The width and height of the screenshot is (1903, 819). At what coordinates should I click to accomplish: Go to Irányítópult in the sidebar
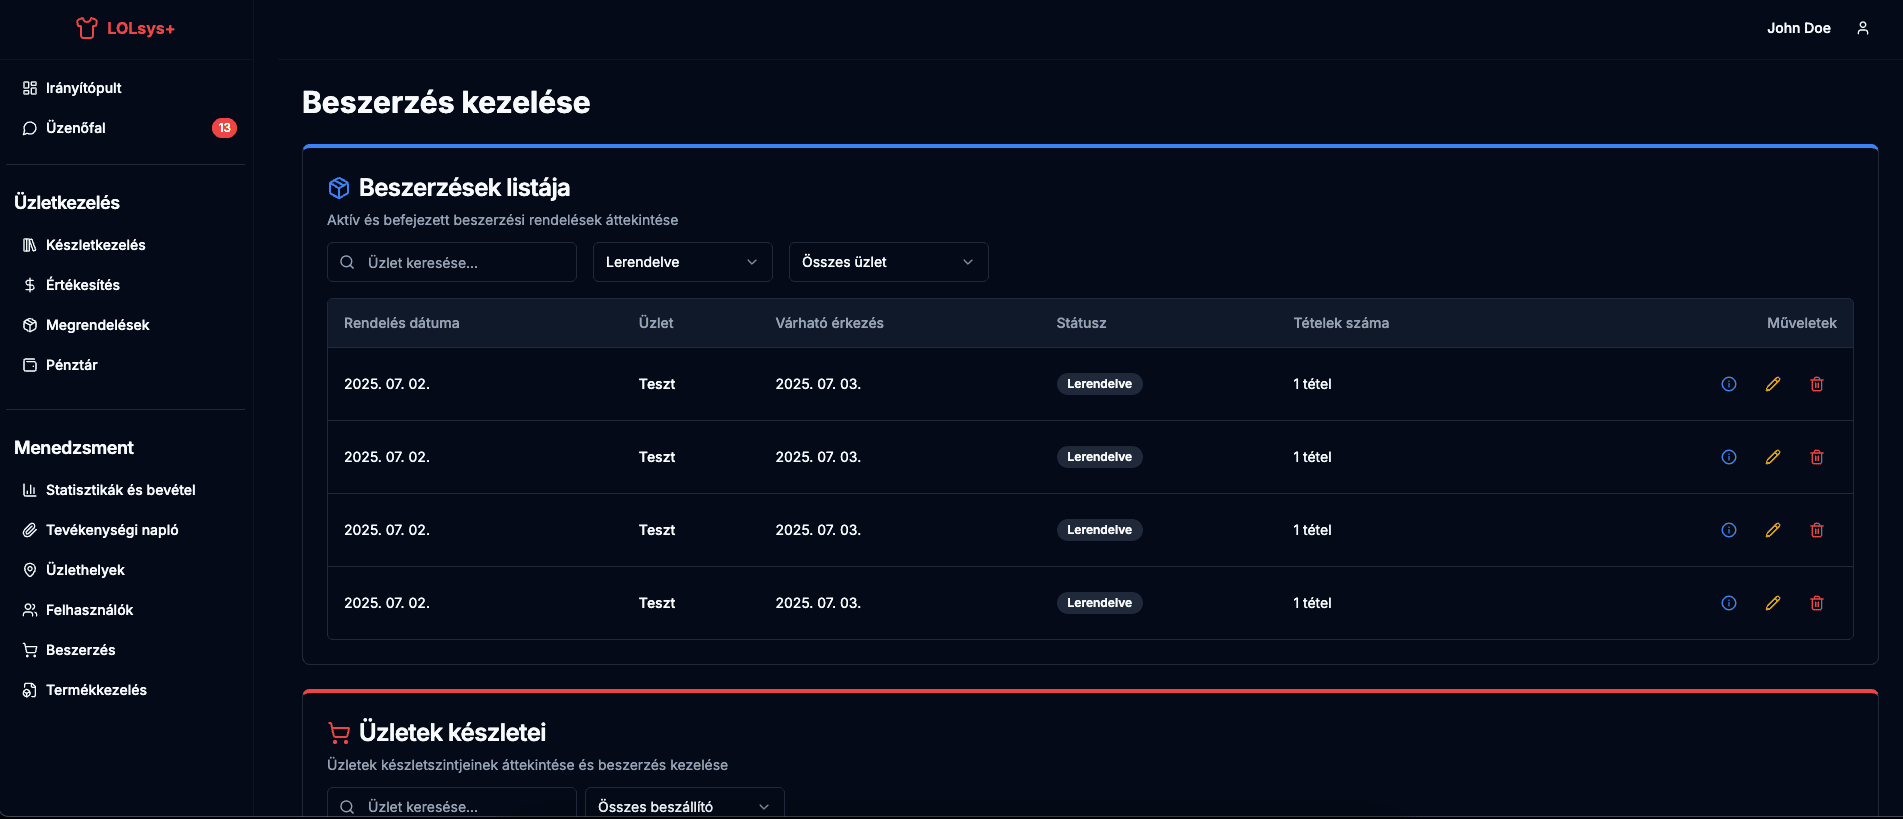point(83,88)
